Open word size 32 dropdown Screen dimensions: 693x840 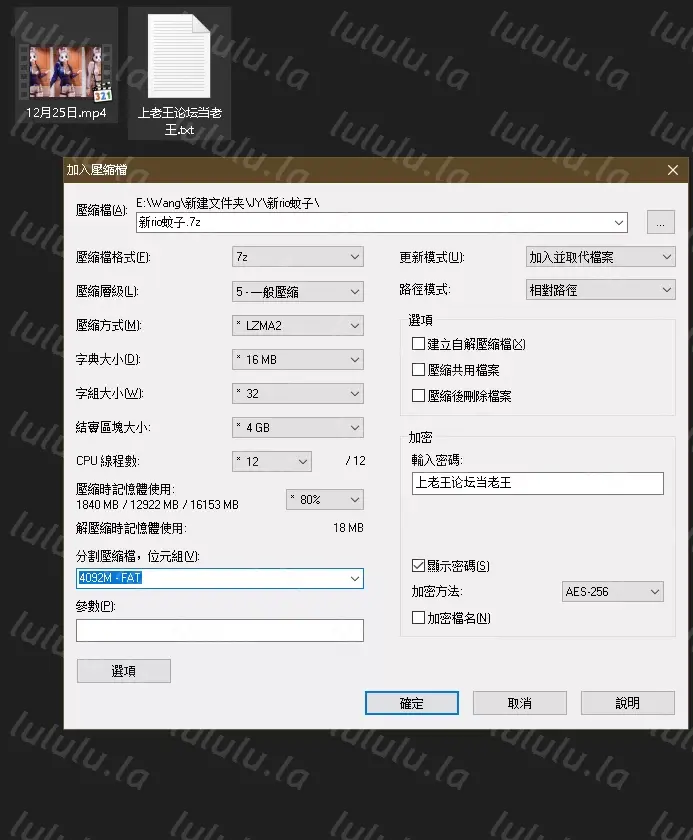pos(298,394)
